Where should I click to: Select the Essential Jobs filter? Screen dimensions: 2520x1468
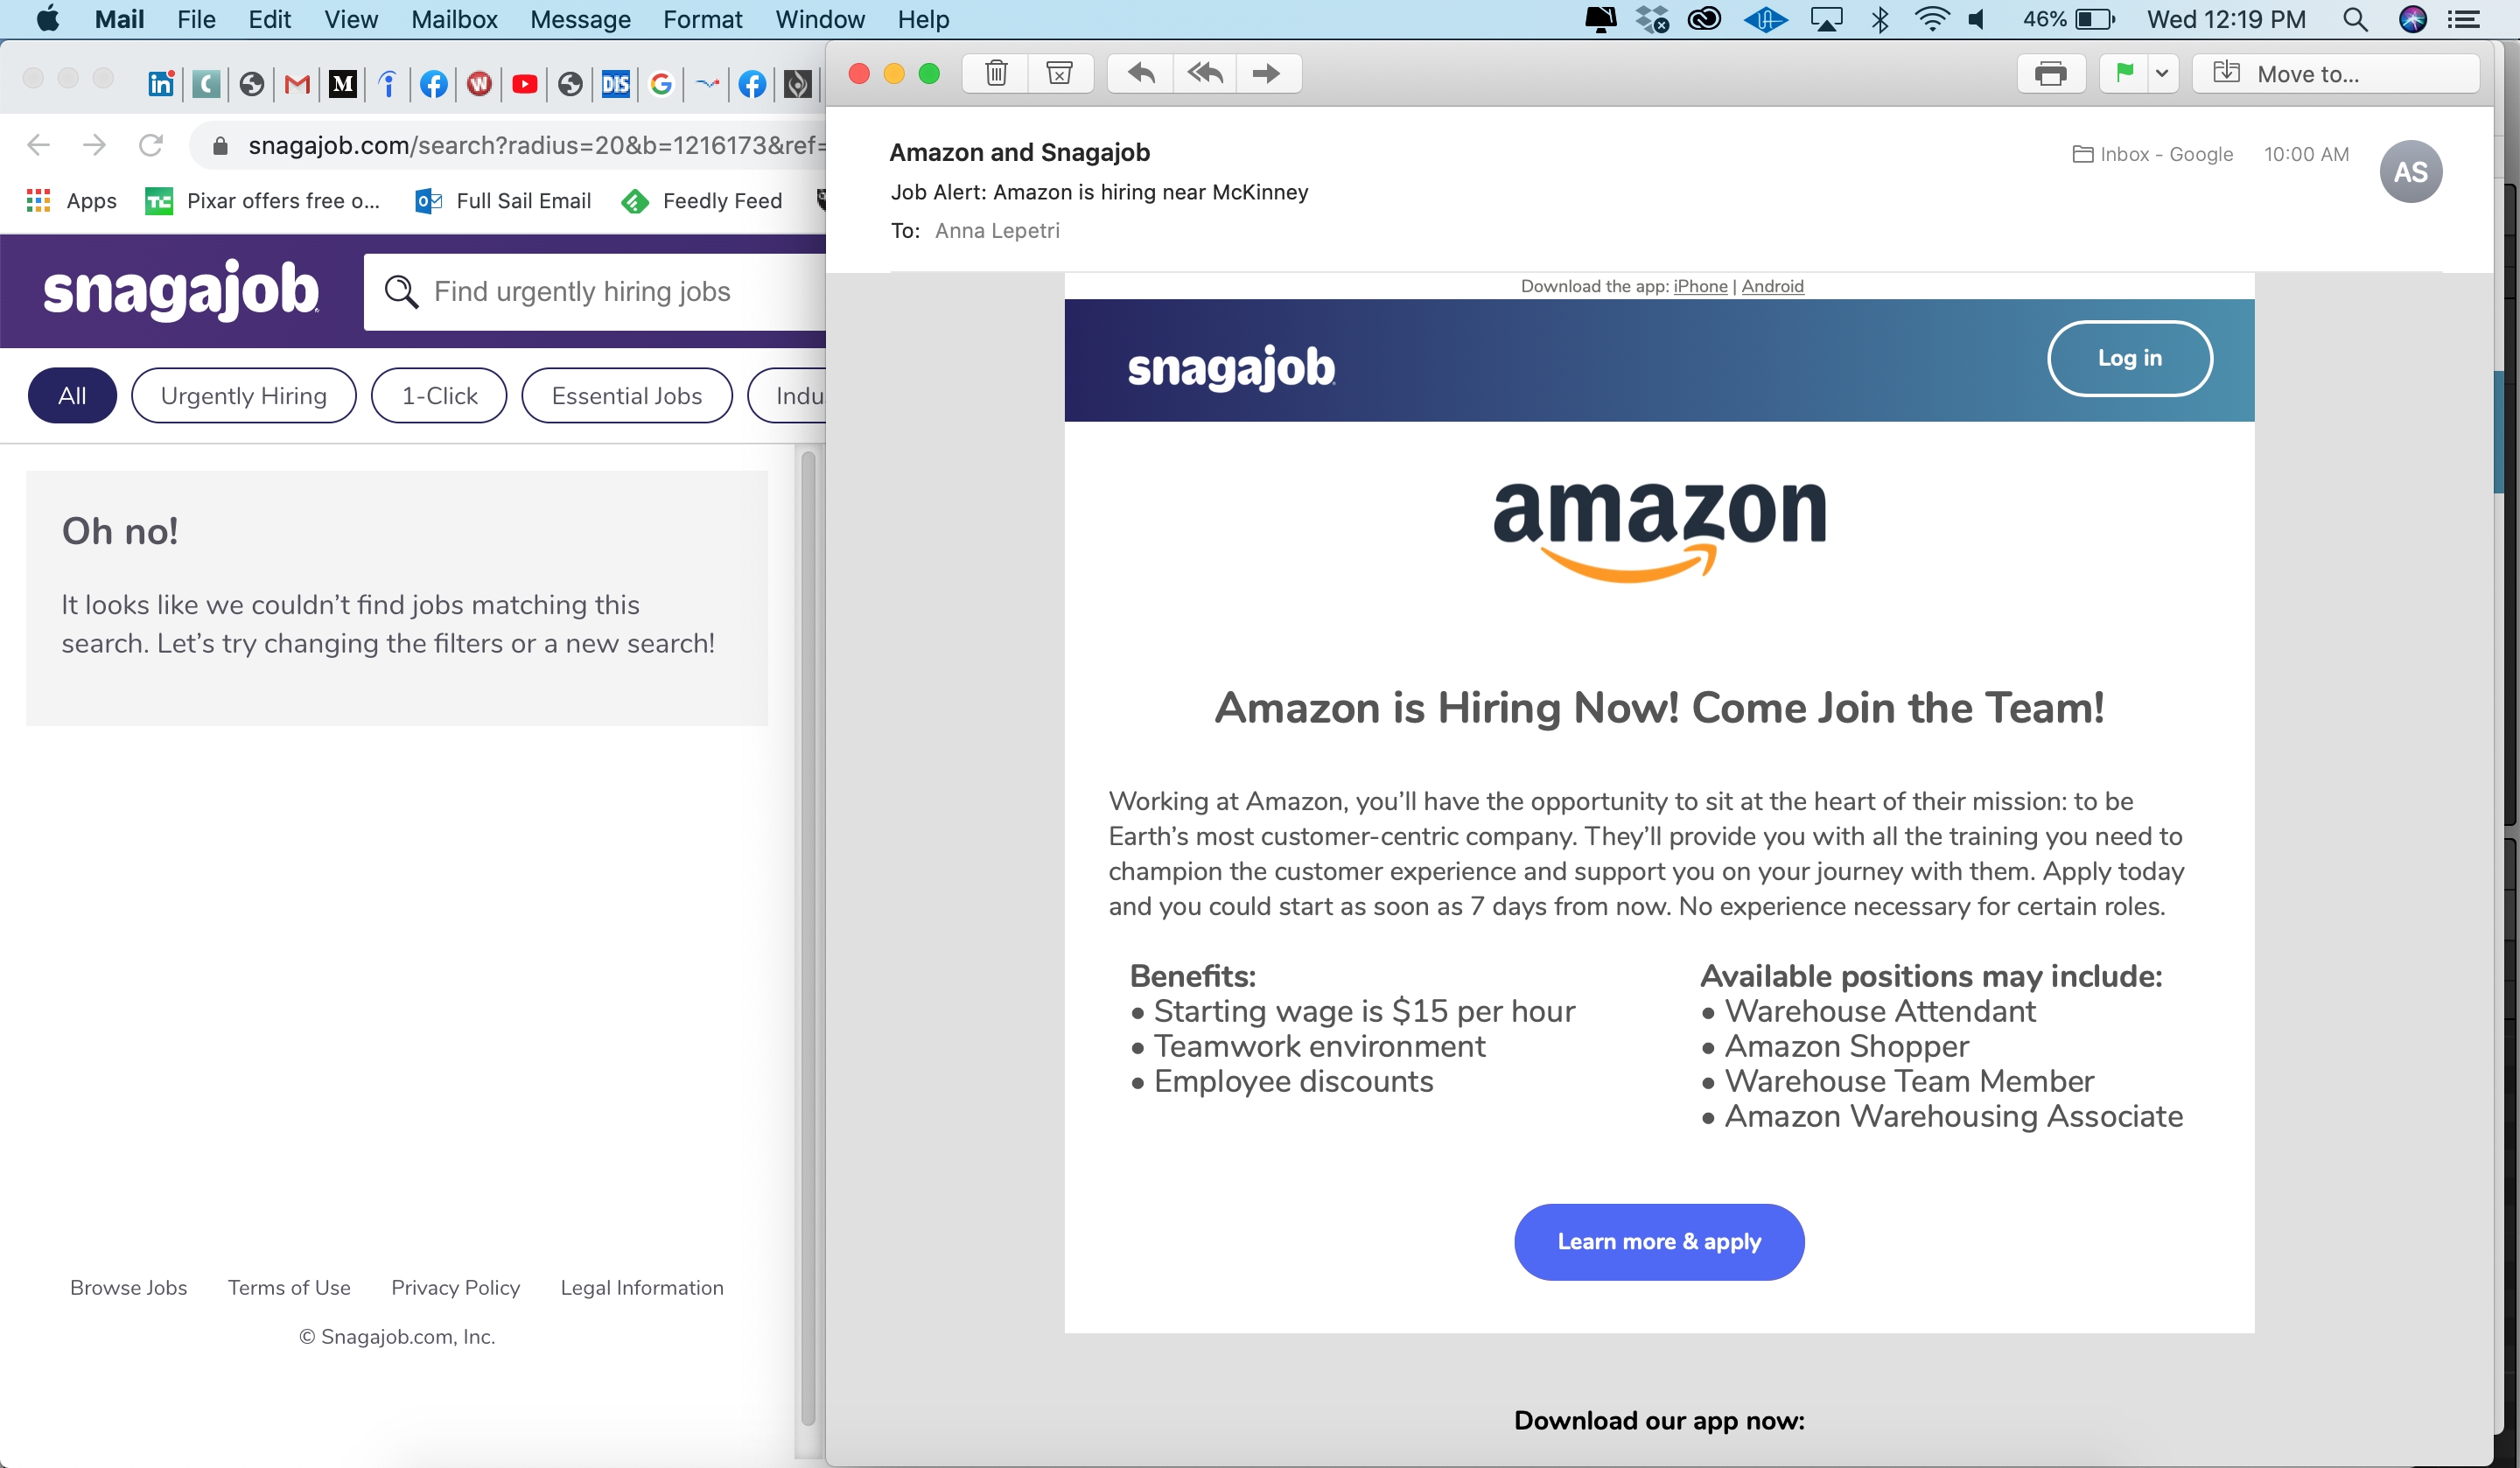coord(627,396)
